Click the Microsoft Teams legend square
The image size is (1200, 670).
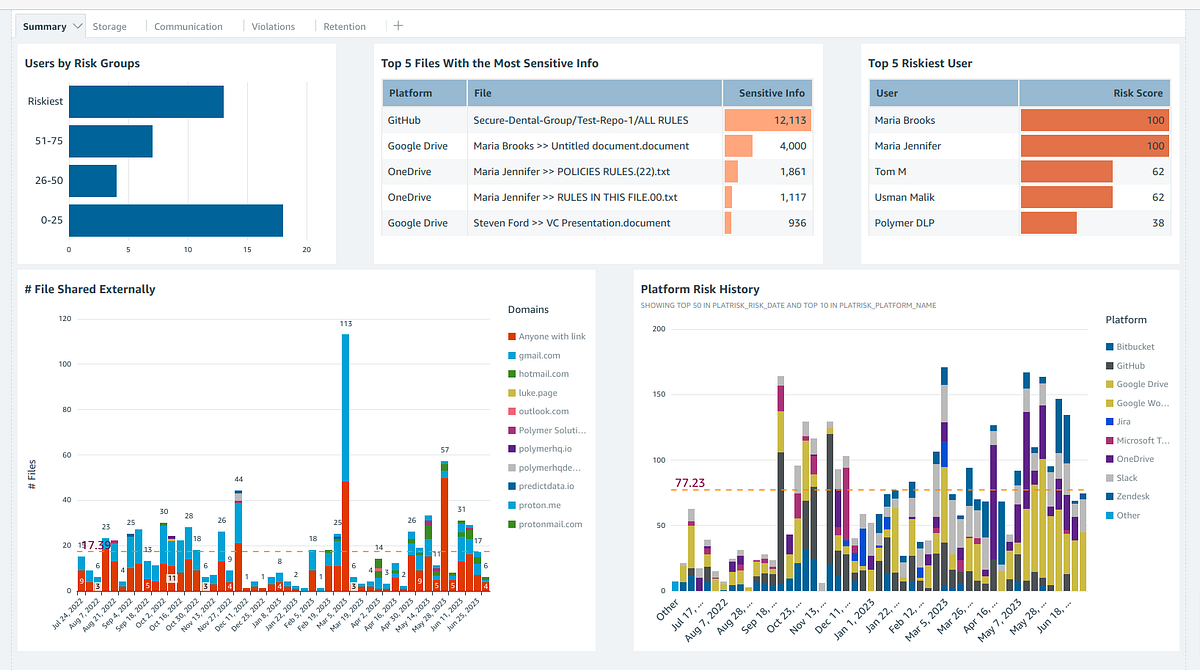click(1112, 441)
